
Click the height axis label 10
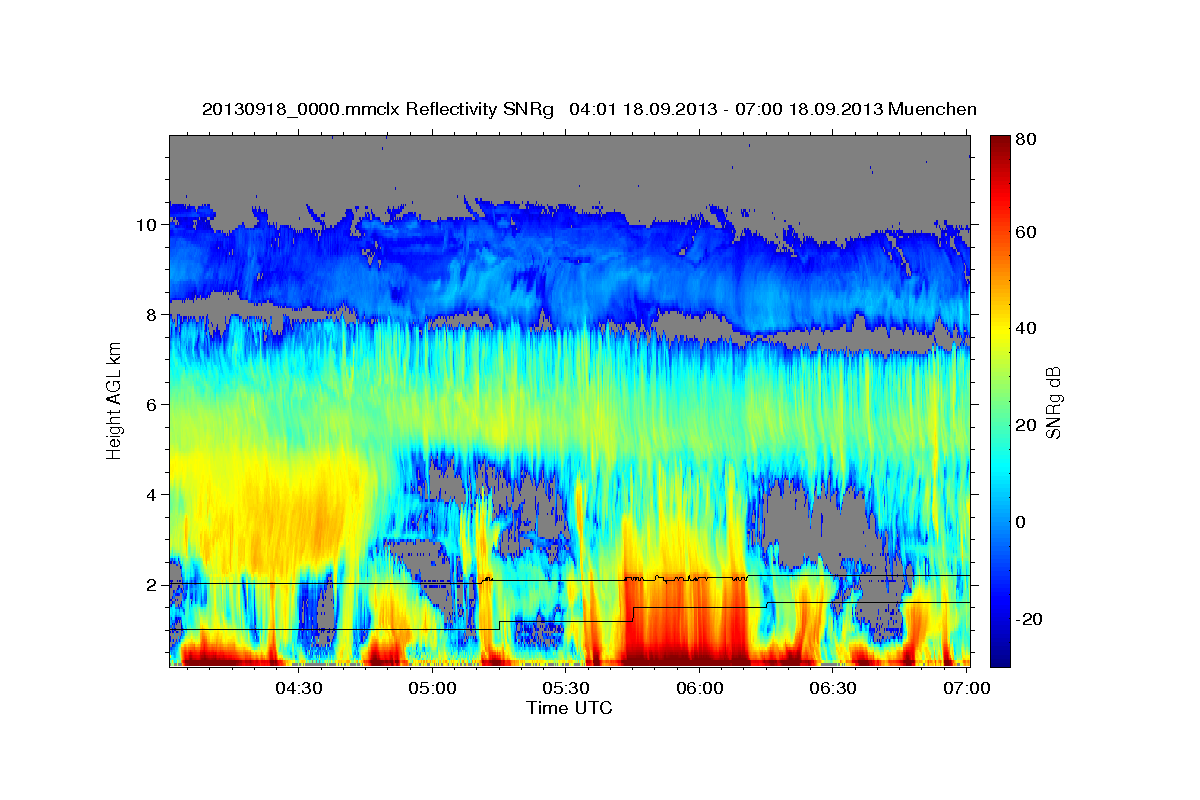point(148,225)
